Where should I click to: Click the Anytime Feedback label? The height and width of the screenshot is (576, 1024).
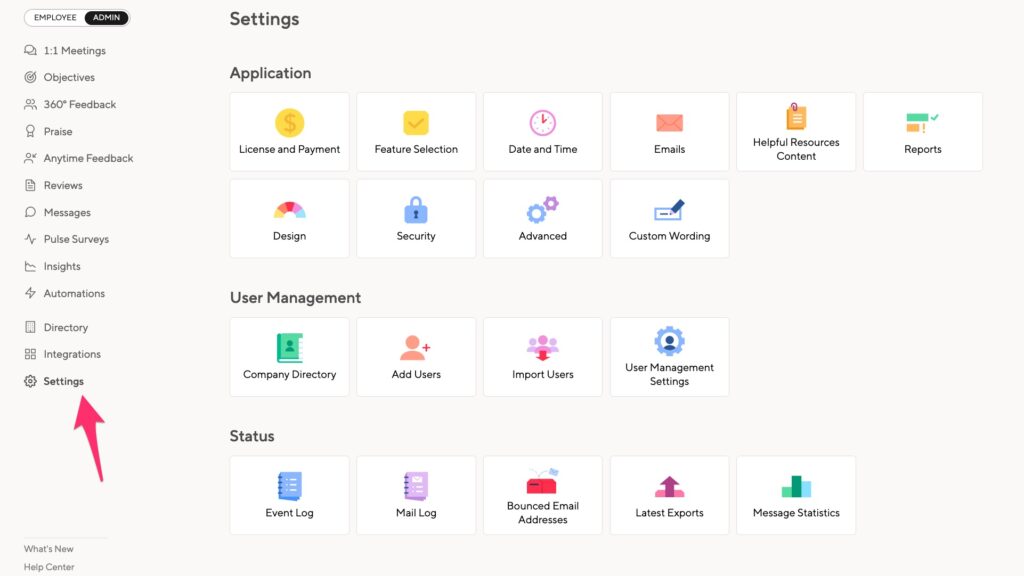click(x=88, y=158)
